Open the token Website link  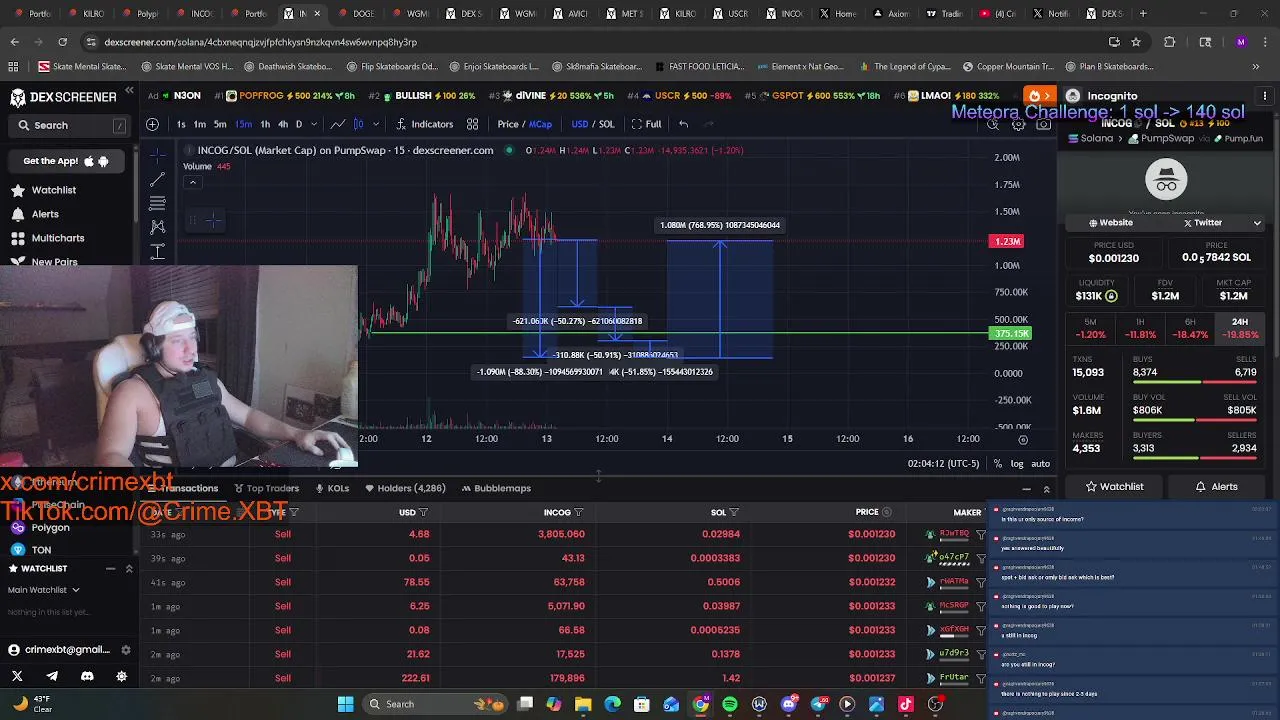click(1109, 223)
